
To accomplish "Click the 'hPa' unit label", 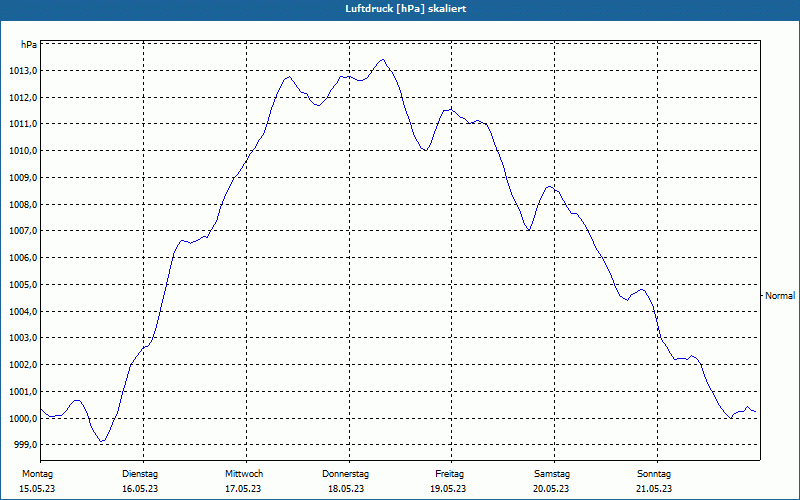I will tap(29, 44).
